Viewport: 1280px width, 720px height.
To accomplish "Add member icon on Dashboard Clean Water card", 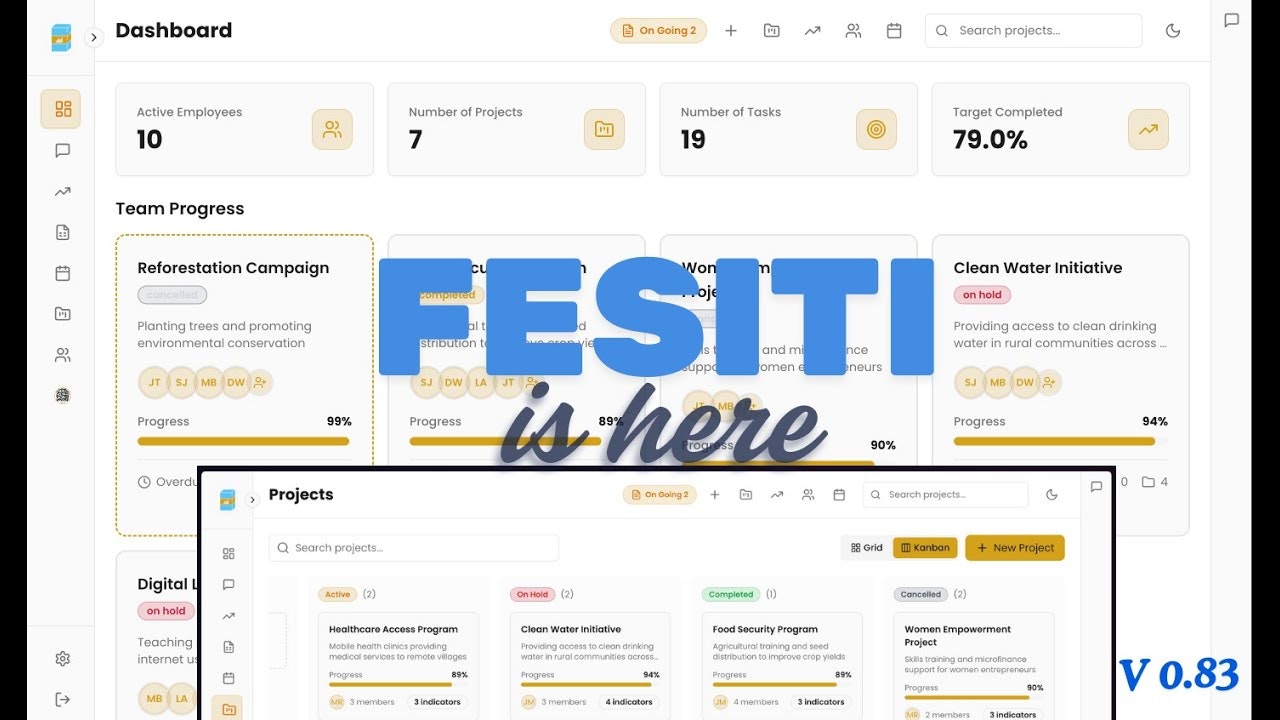I will 1048,382.
